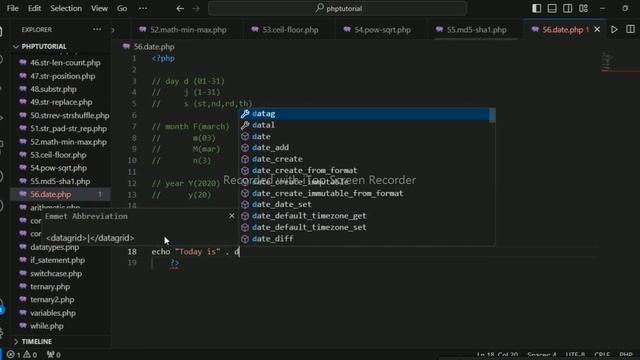Close the 56.date.php tab
This screenshot has width=640, height=360.
[597, 29]
